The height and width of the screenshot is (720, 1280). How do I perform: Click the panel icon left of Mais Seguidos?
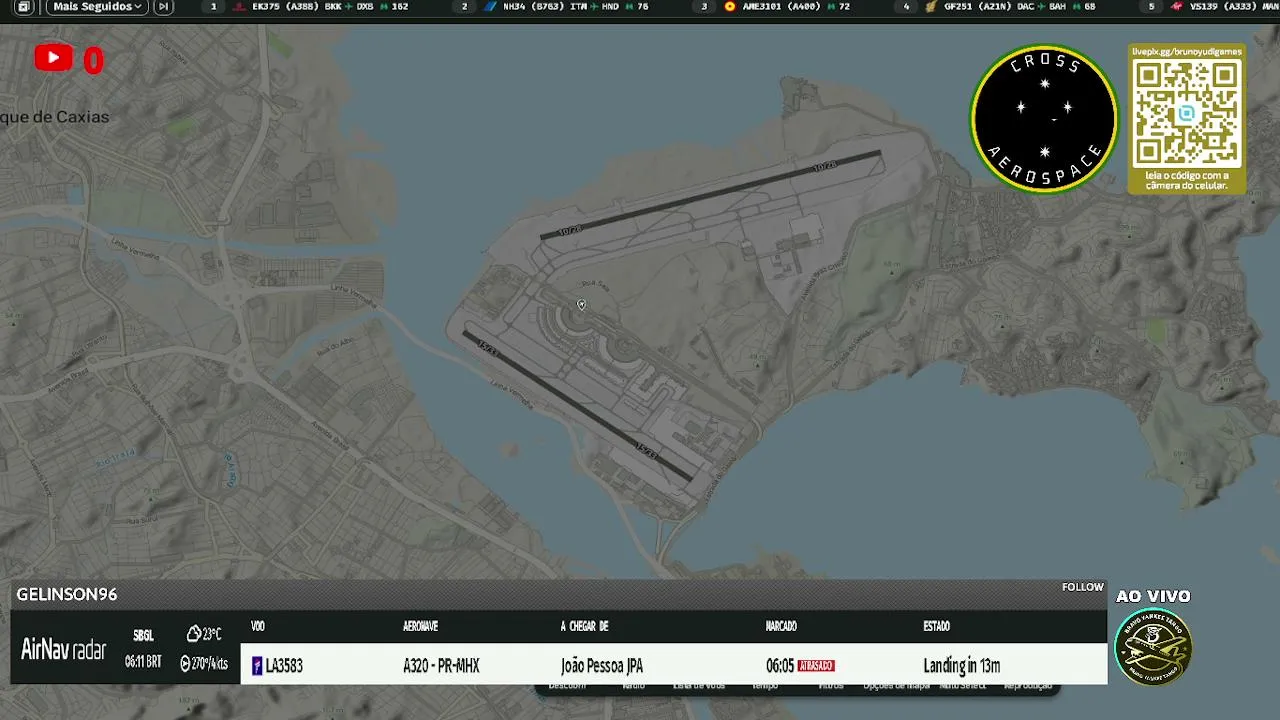[24, 7]
